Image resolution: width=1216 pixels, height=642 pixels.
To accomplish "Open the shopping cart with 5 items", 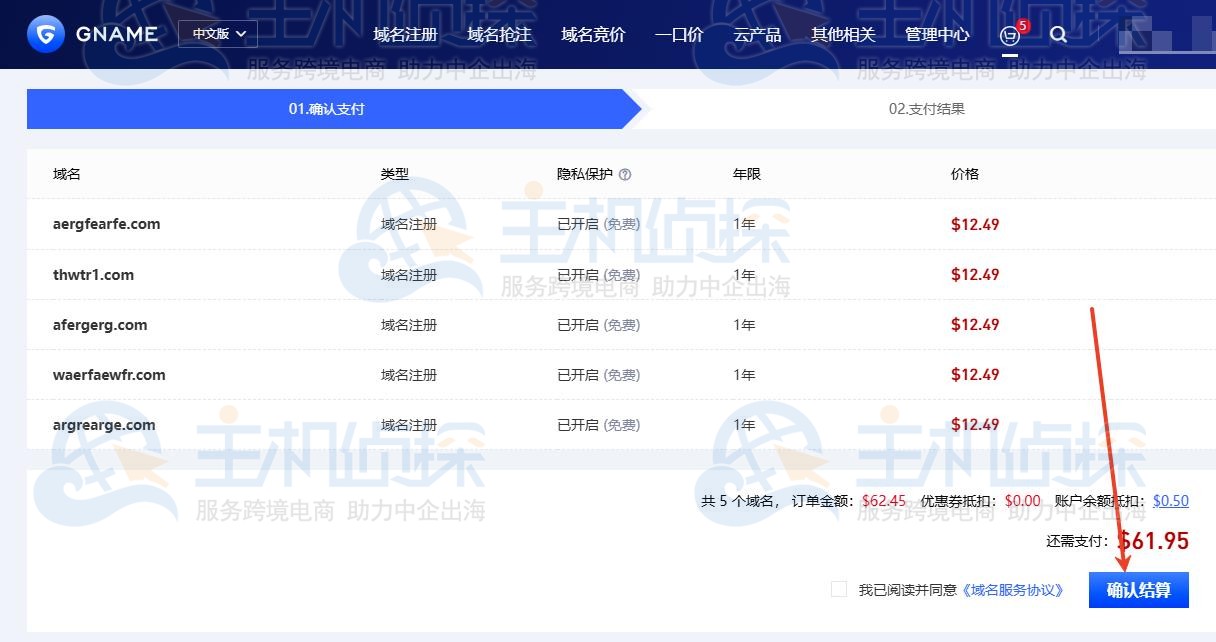I will pos(1009,35).
